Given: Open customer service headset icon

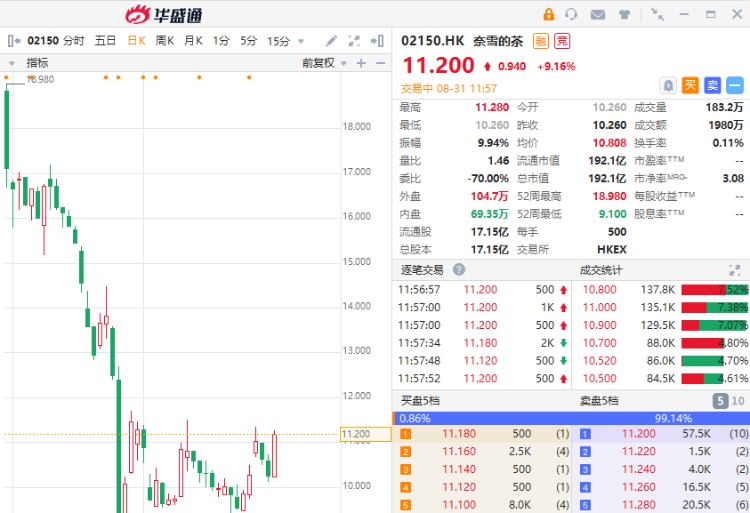Looking at the screenshot, I should point(571,14).
